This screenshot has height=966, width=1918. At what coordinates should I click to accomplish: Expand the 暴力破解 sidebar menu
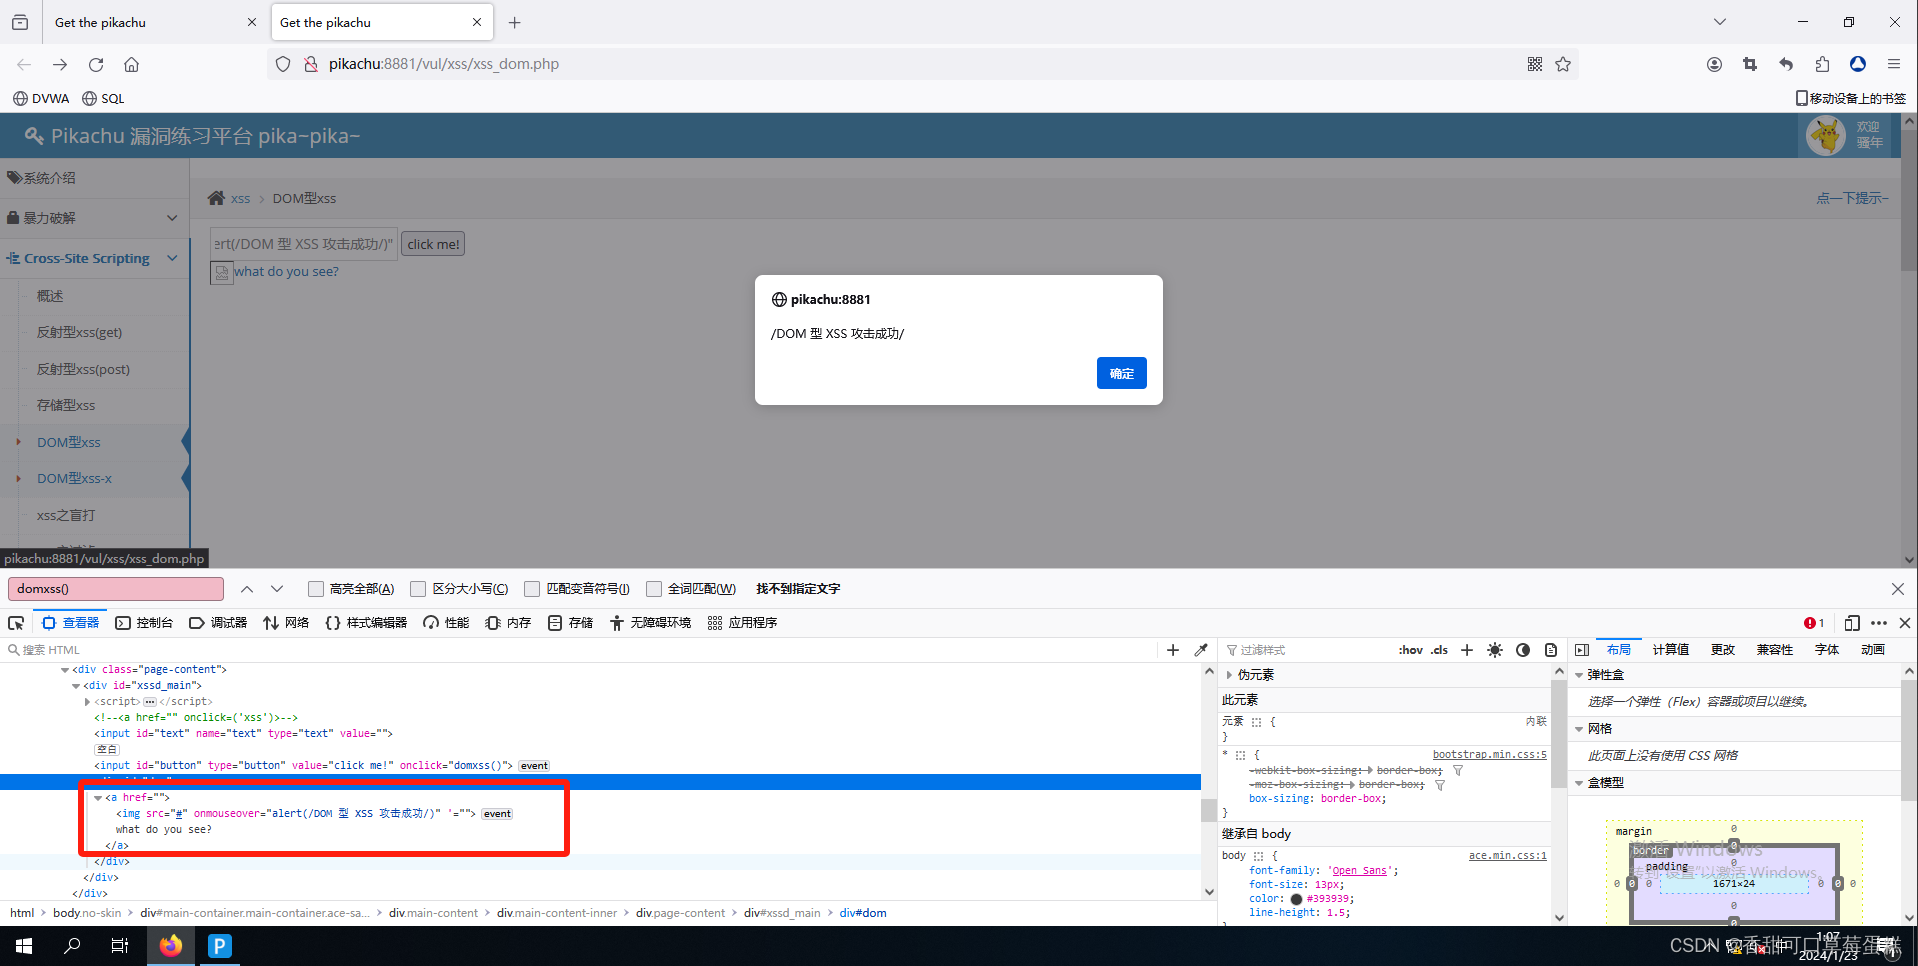click(94, 218)
